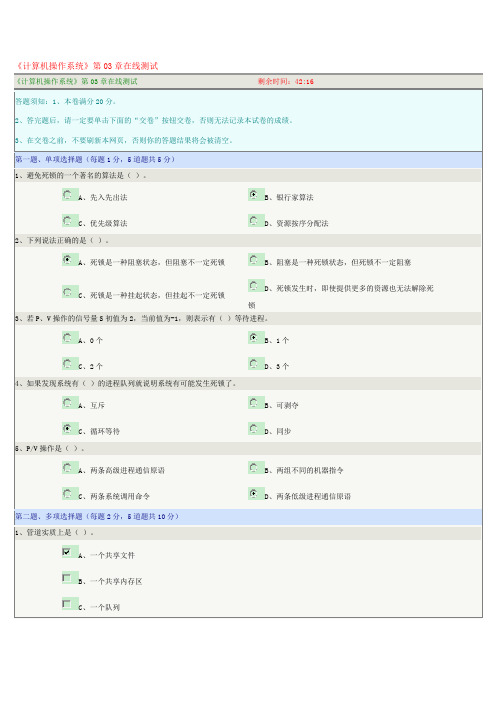Choose option C 优先级算法
The height and width of the screenshot is (702, 496).
point(68,221)
